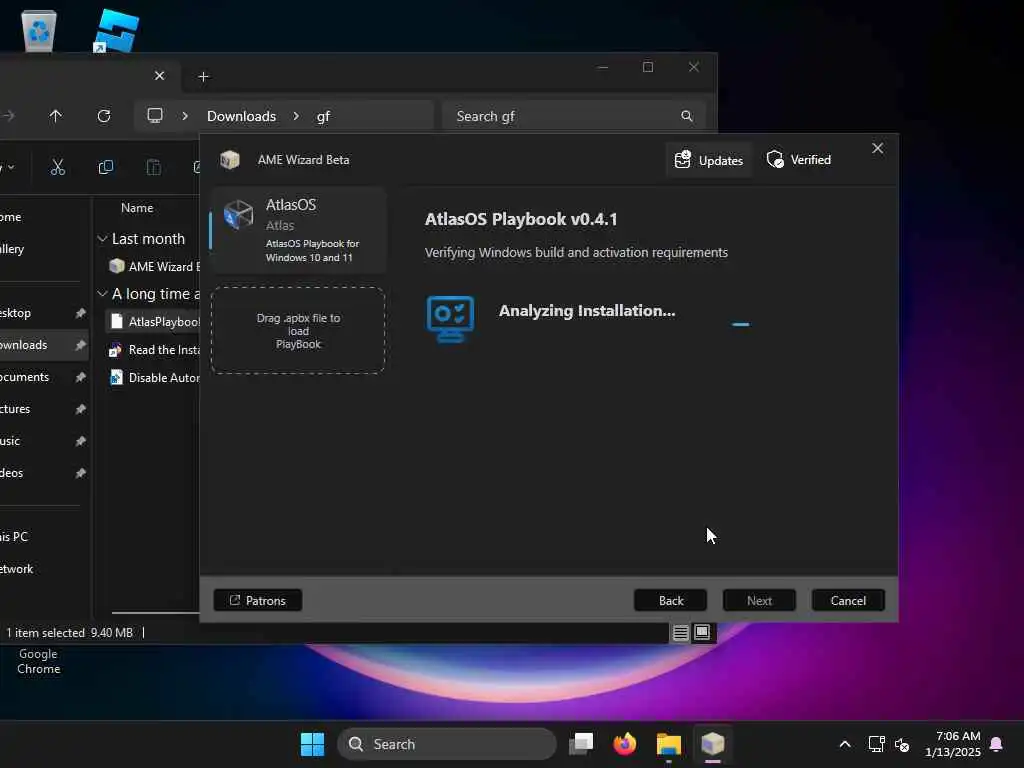Click the AME Wizard box logo icon
Screen dimensions: 1024x768
230,160
